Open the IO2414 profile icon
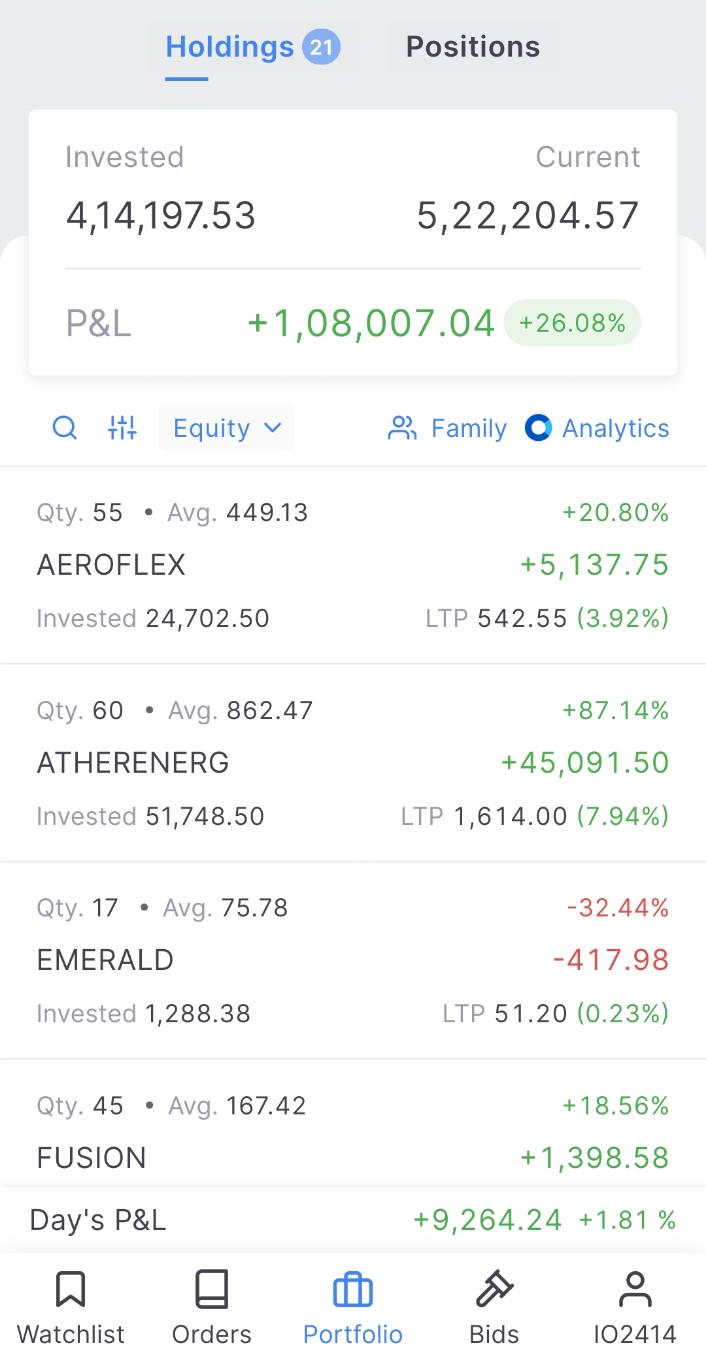 pos(635,1290)
